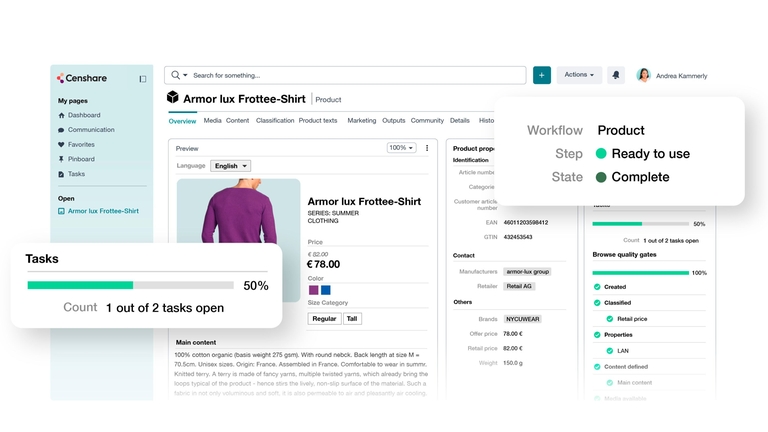The height and width of the screenshot is (432, 768).
Task: Click the € 78.00 price value
Action: tap(323, 264)
